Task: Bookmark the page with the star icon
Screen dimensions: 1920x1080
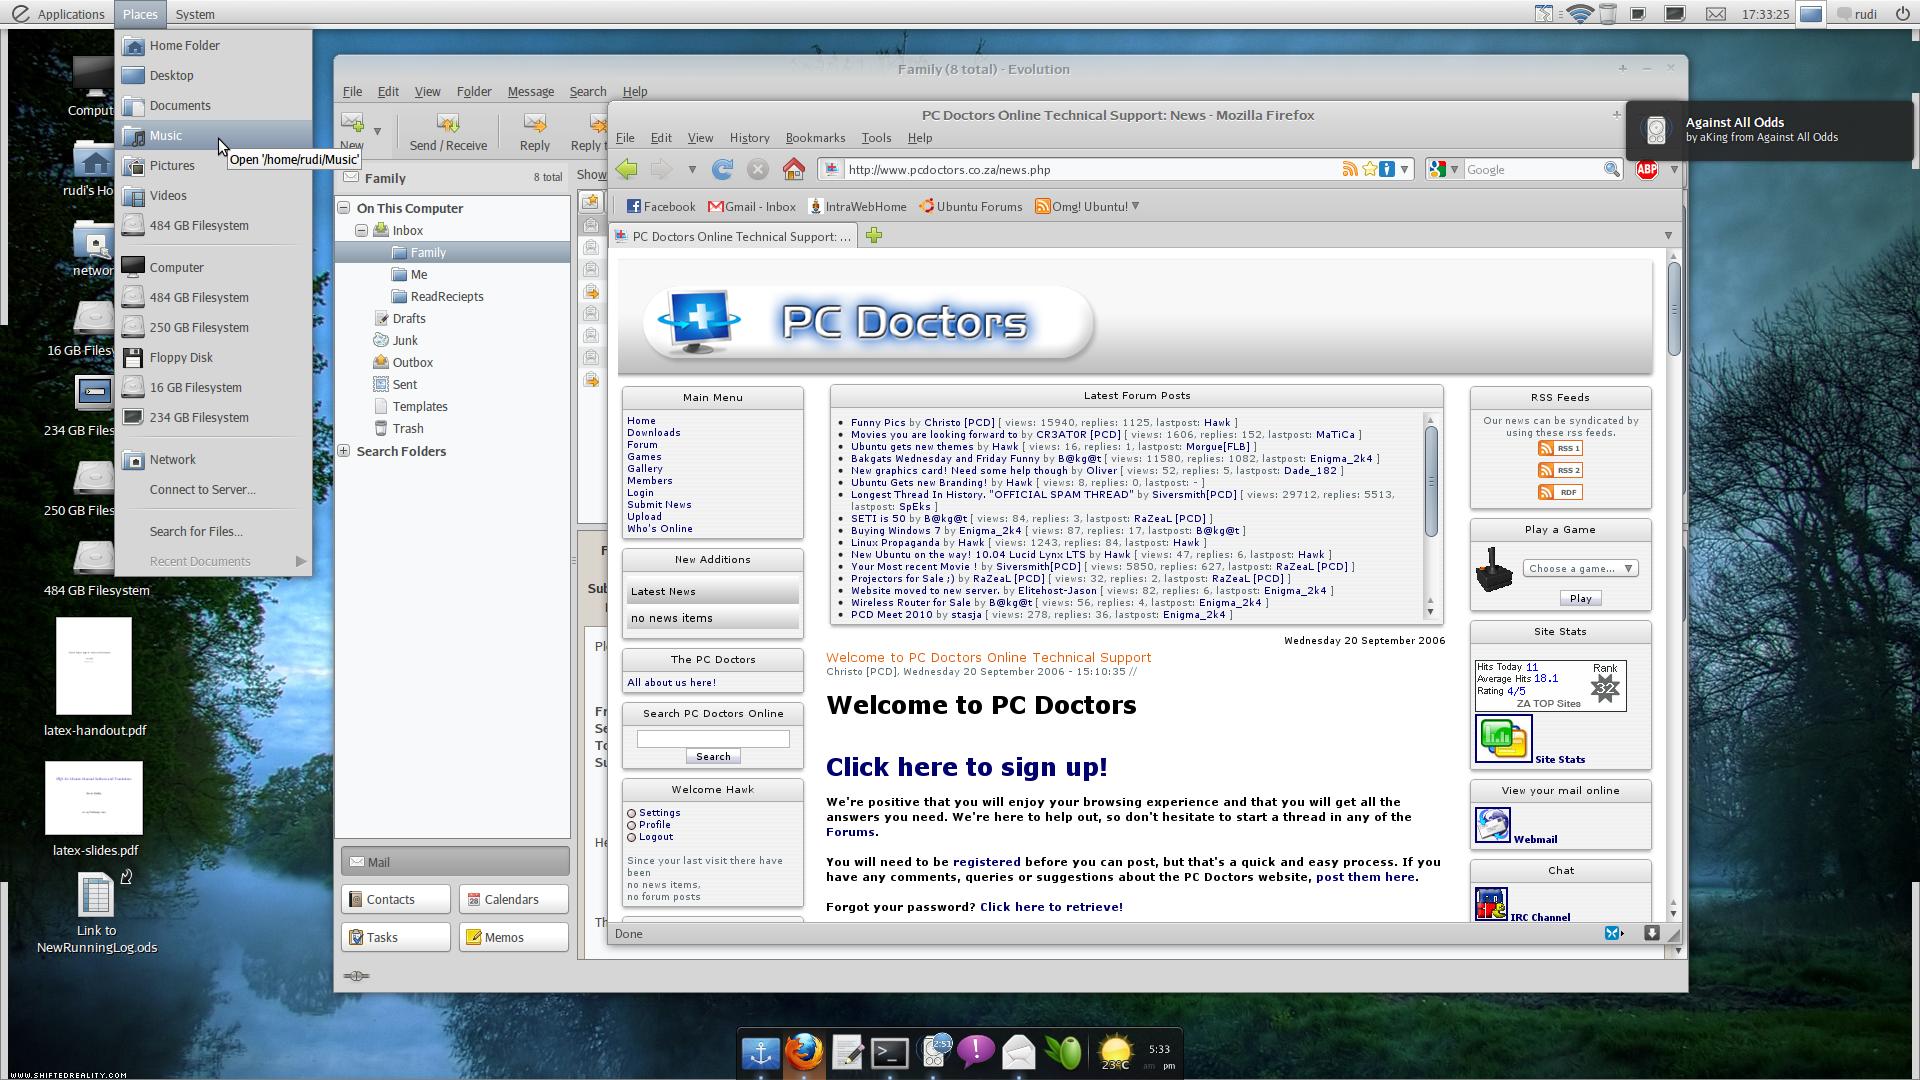Action: (x=1369, y=169)
